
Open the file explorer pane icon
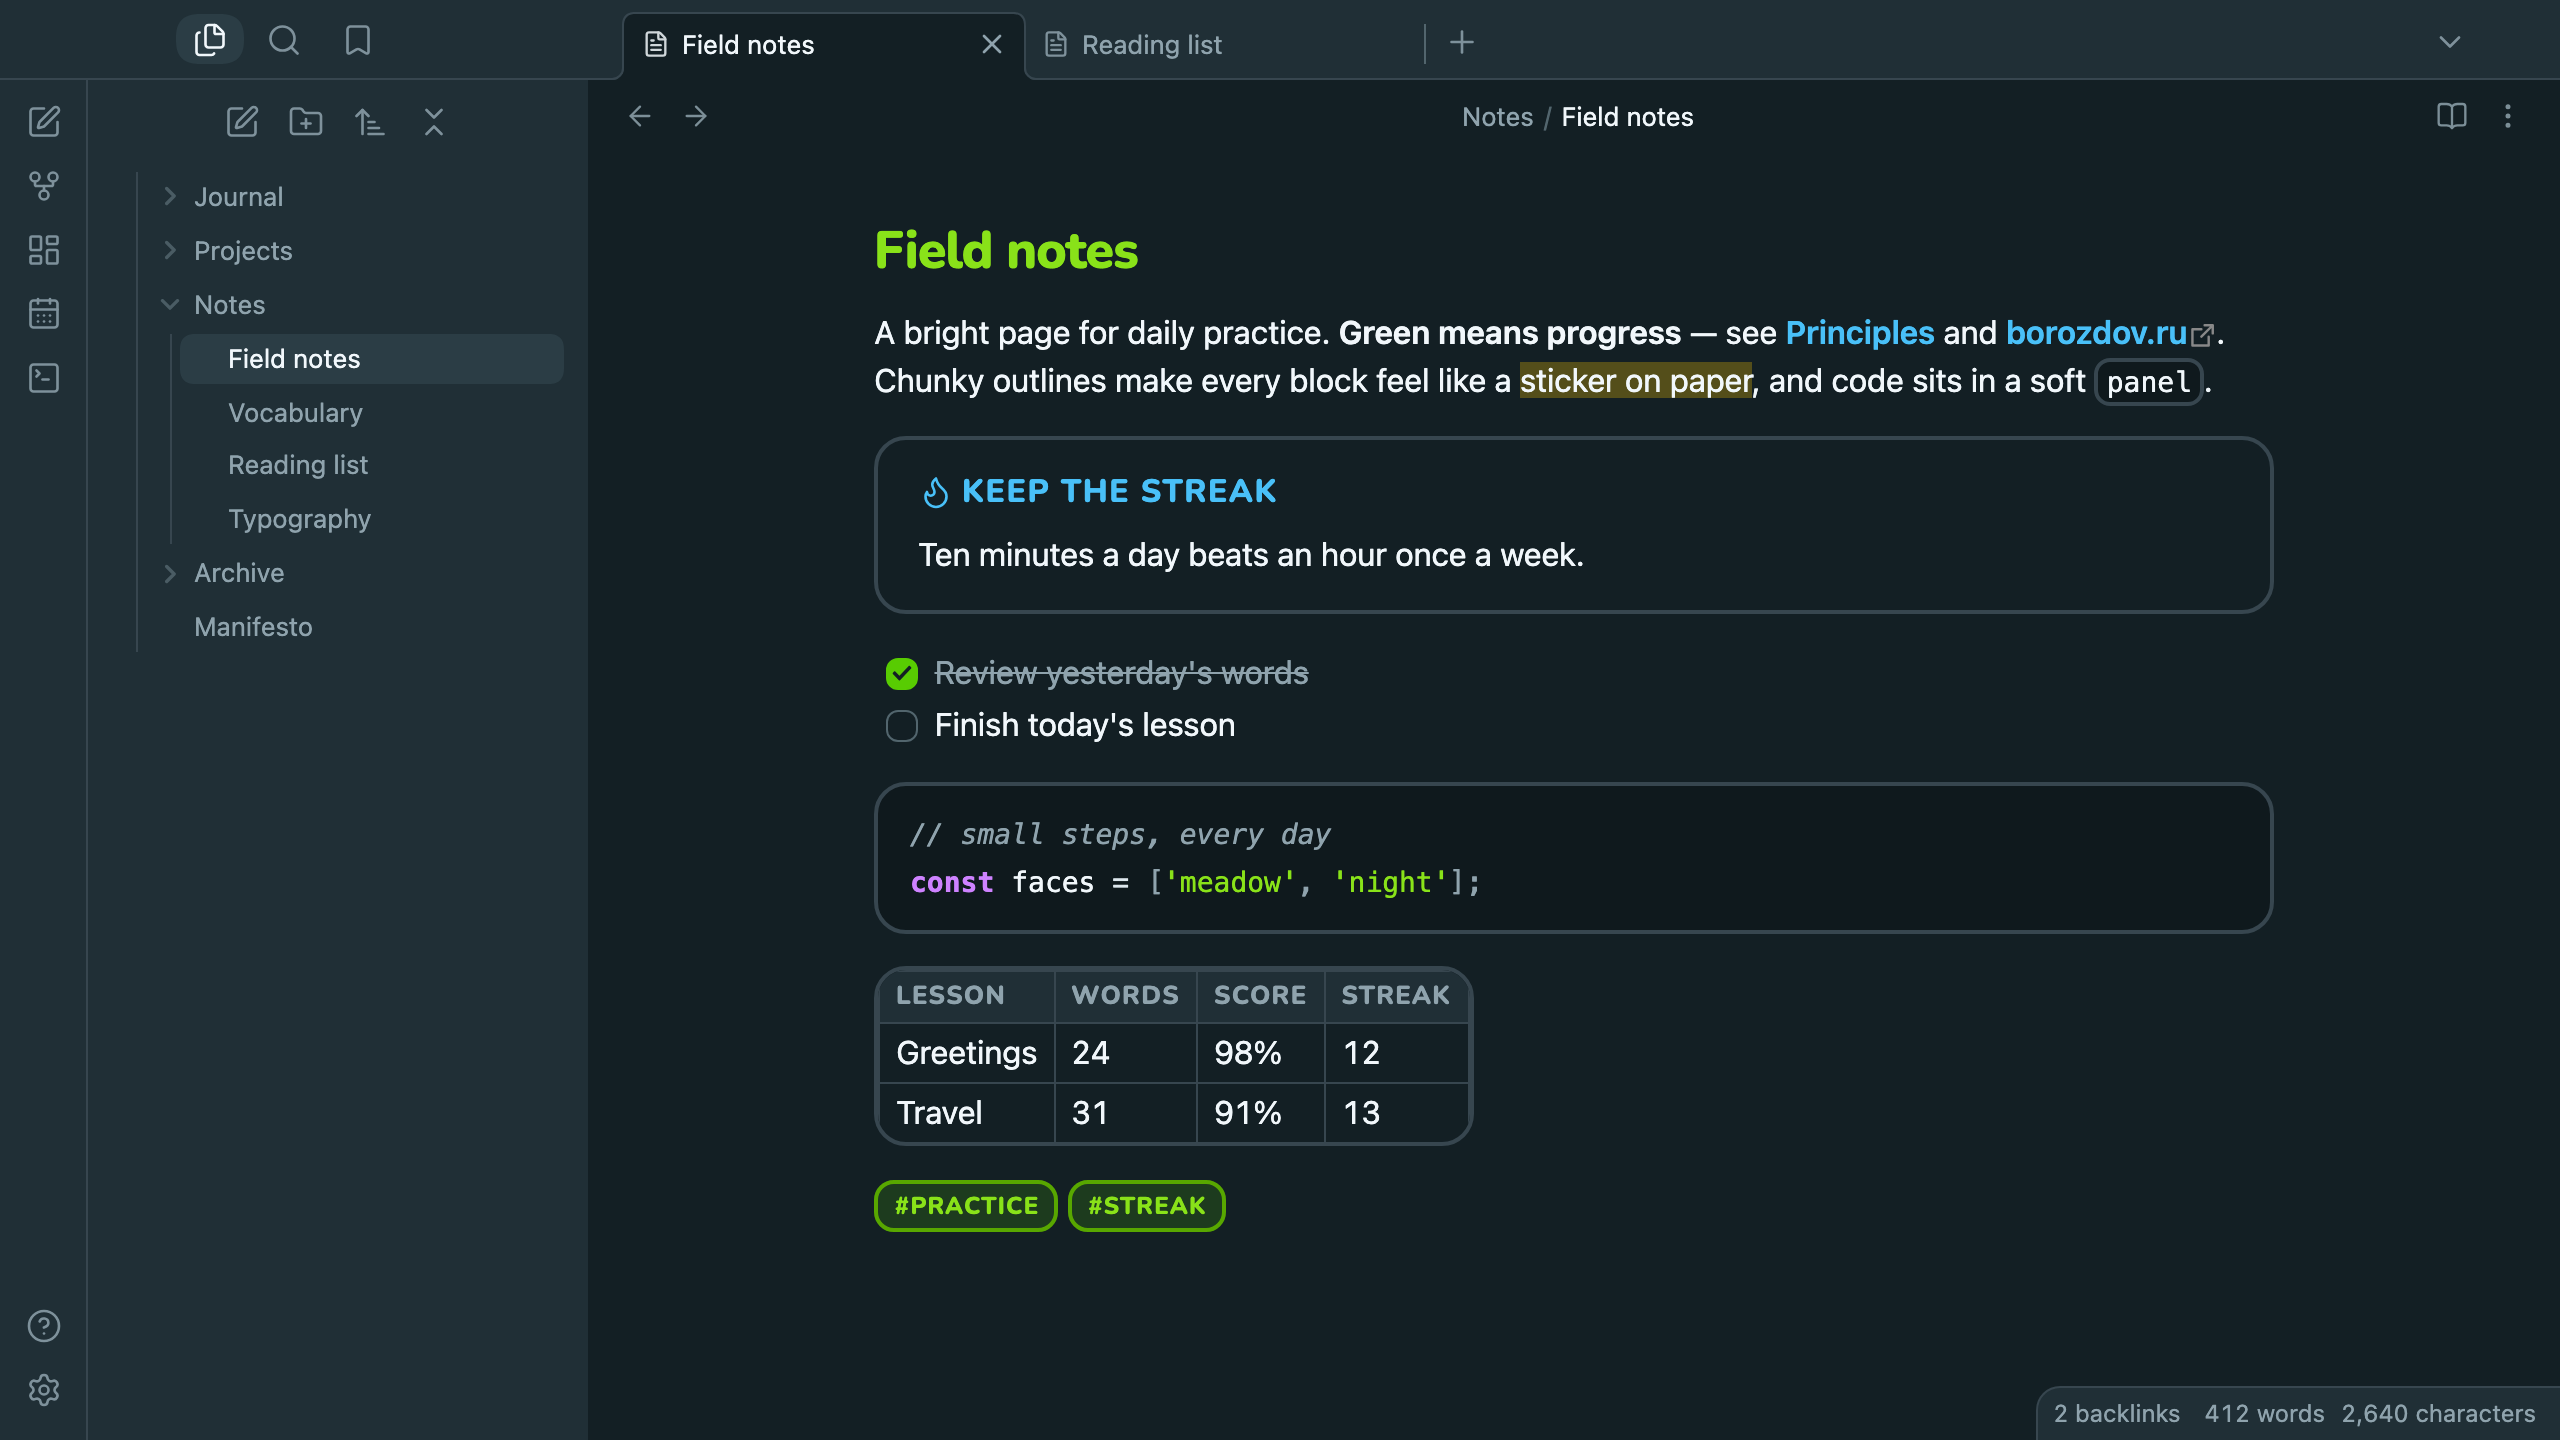click(x=210, y=40)
